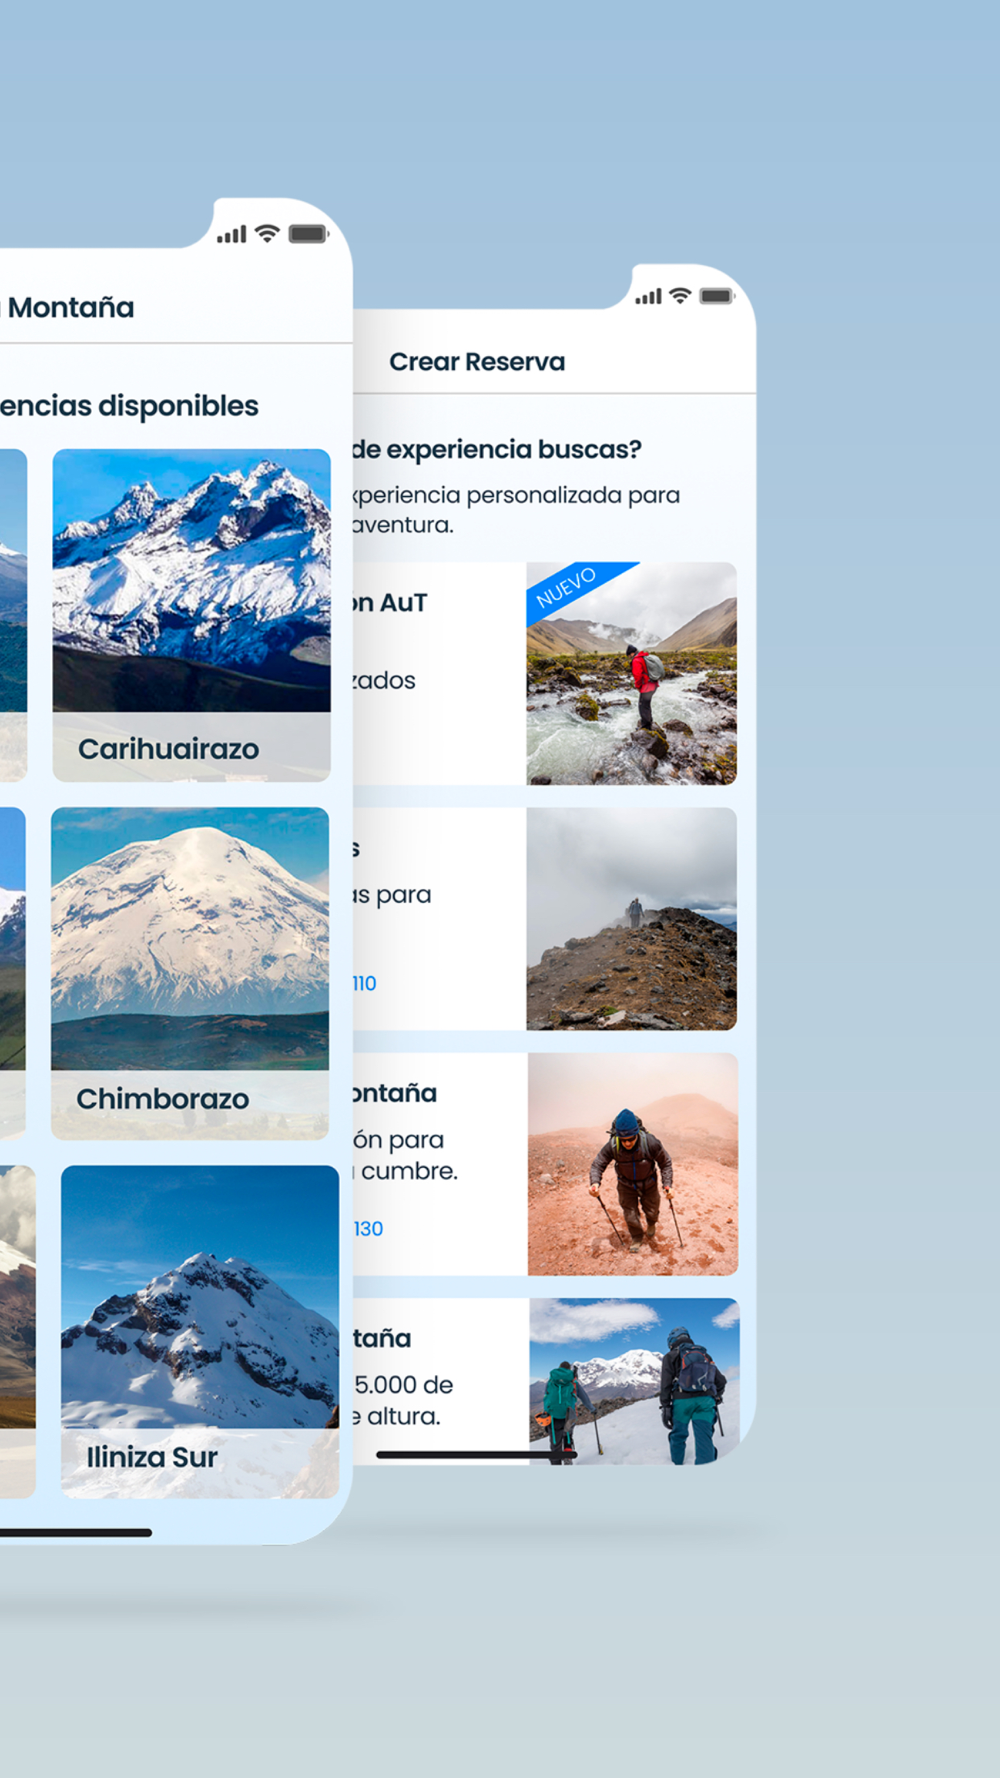1000x1778 pixels.
Task: Click the 130 price link
Action: [x=367, y=1228]
